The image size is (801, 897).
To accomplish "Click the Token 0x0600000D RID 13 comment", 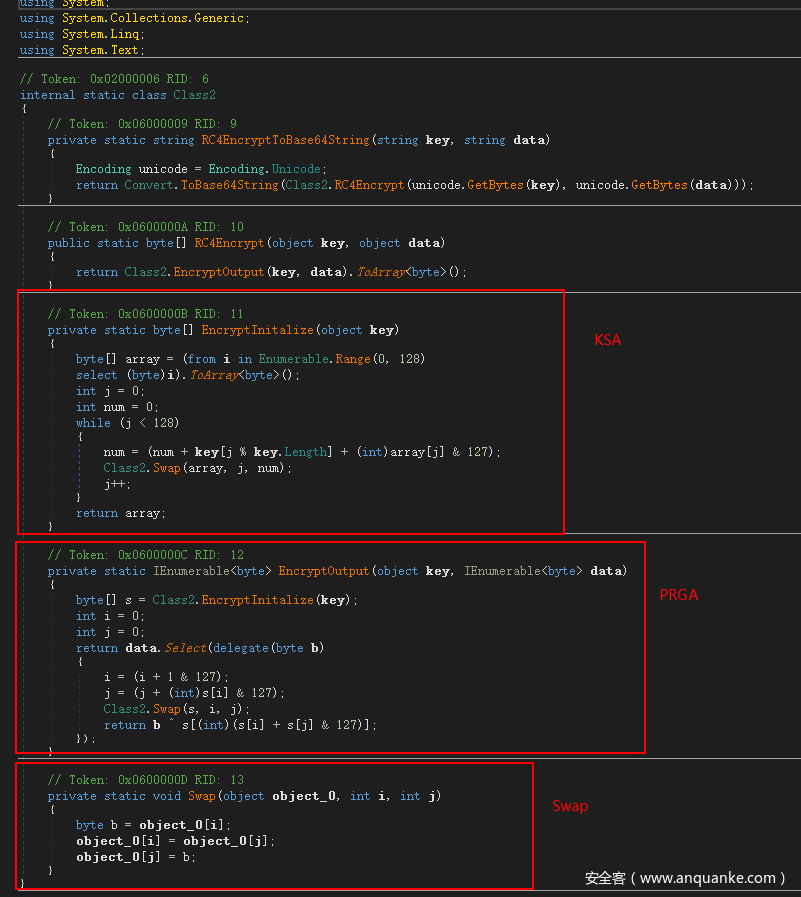I will pyautogui.click(x=145, y=780).
